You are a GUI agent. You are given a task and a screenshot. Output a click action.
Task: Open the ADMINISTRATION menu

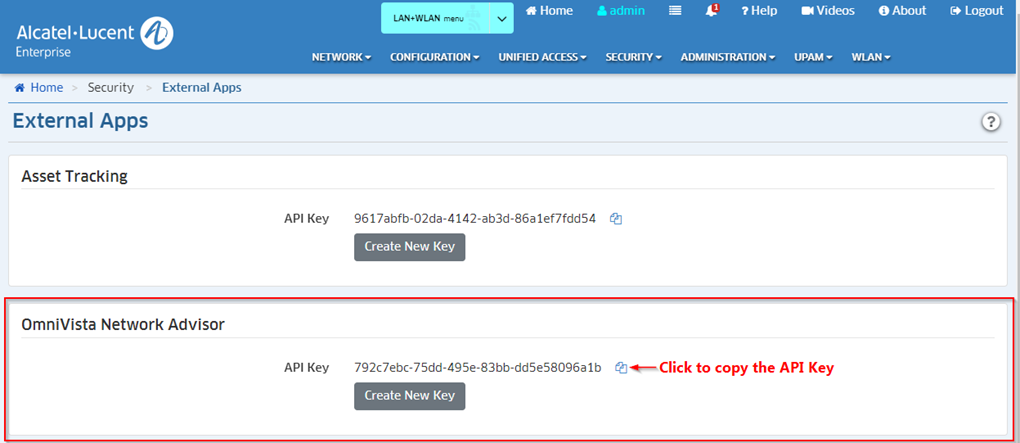(727, 57)
